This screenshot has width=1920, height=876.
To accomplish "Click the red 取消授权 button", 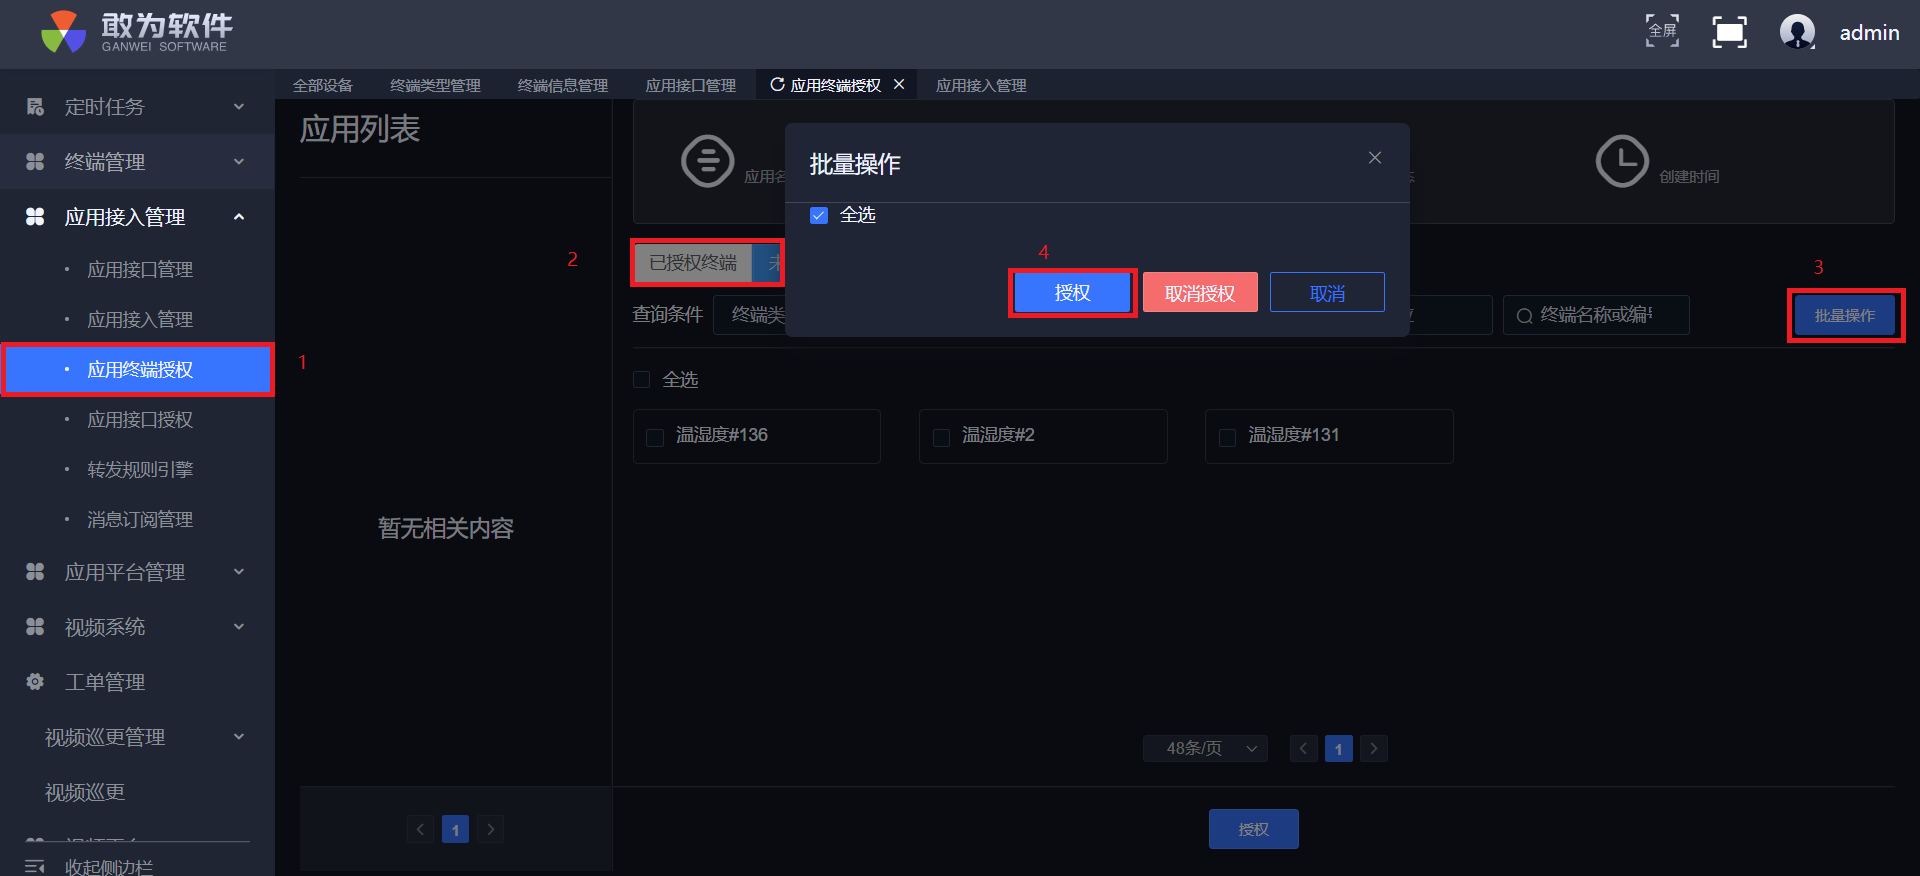I will tap(1200, 293).
